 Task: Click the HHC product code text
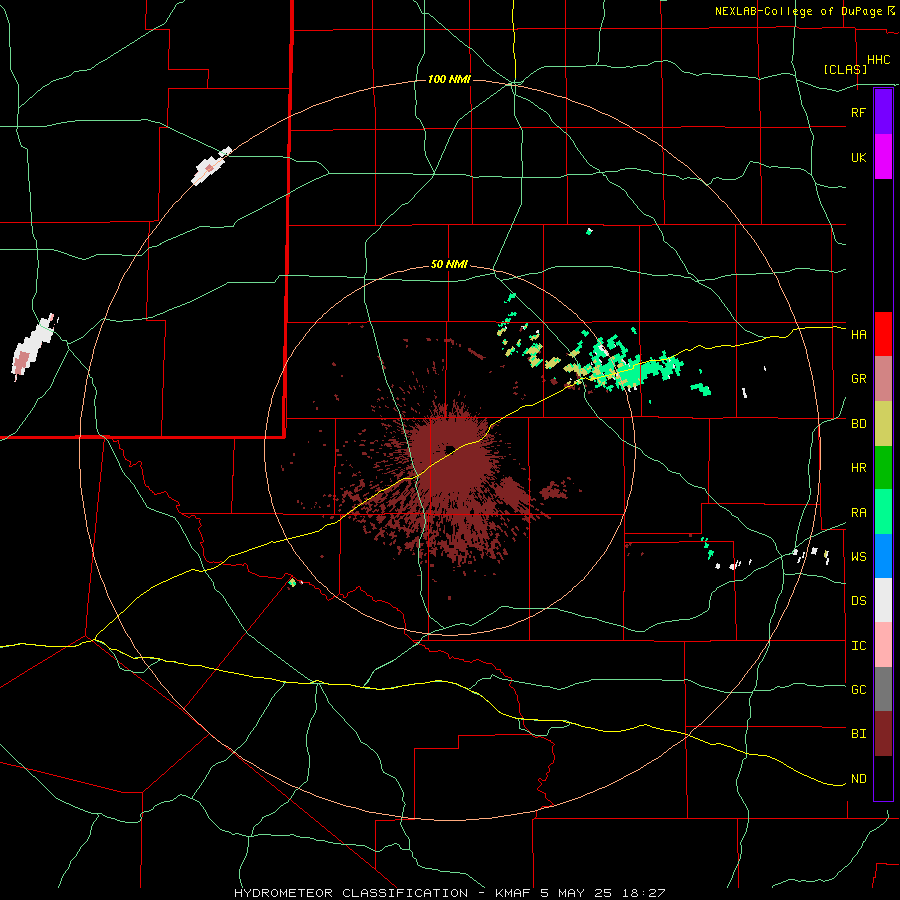point(878,60)
